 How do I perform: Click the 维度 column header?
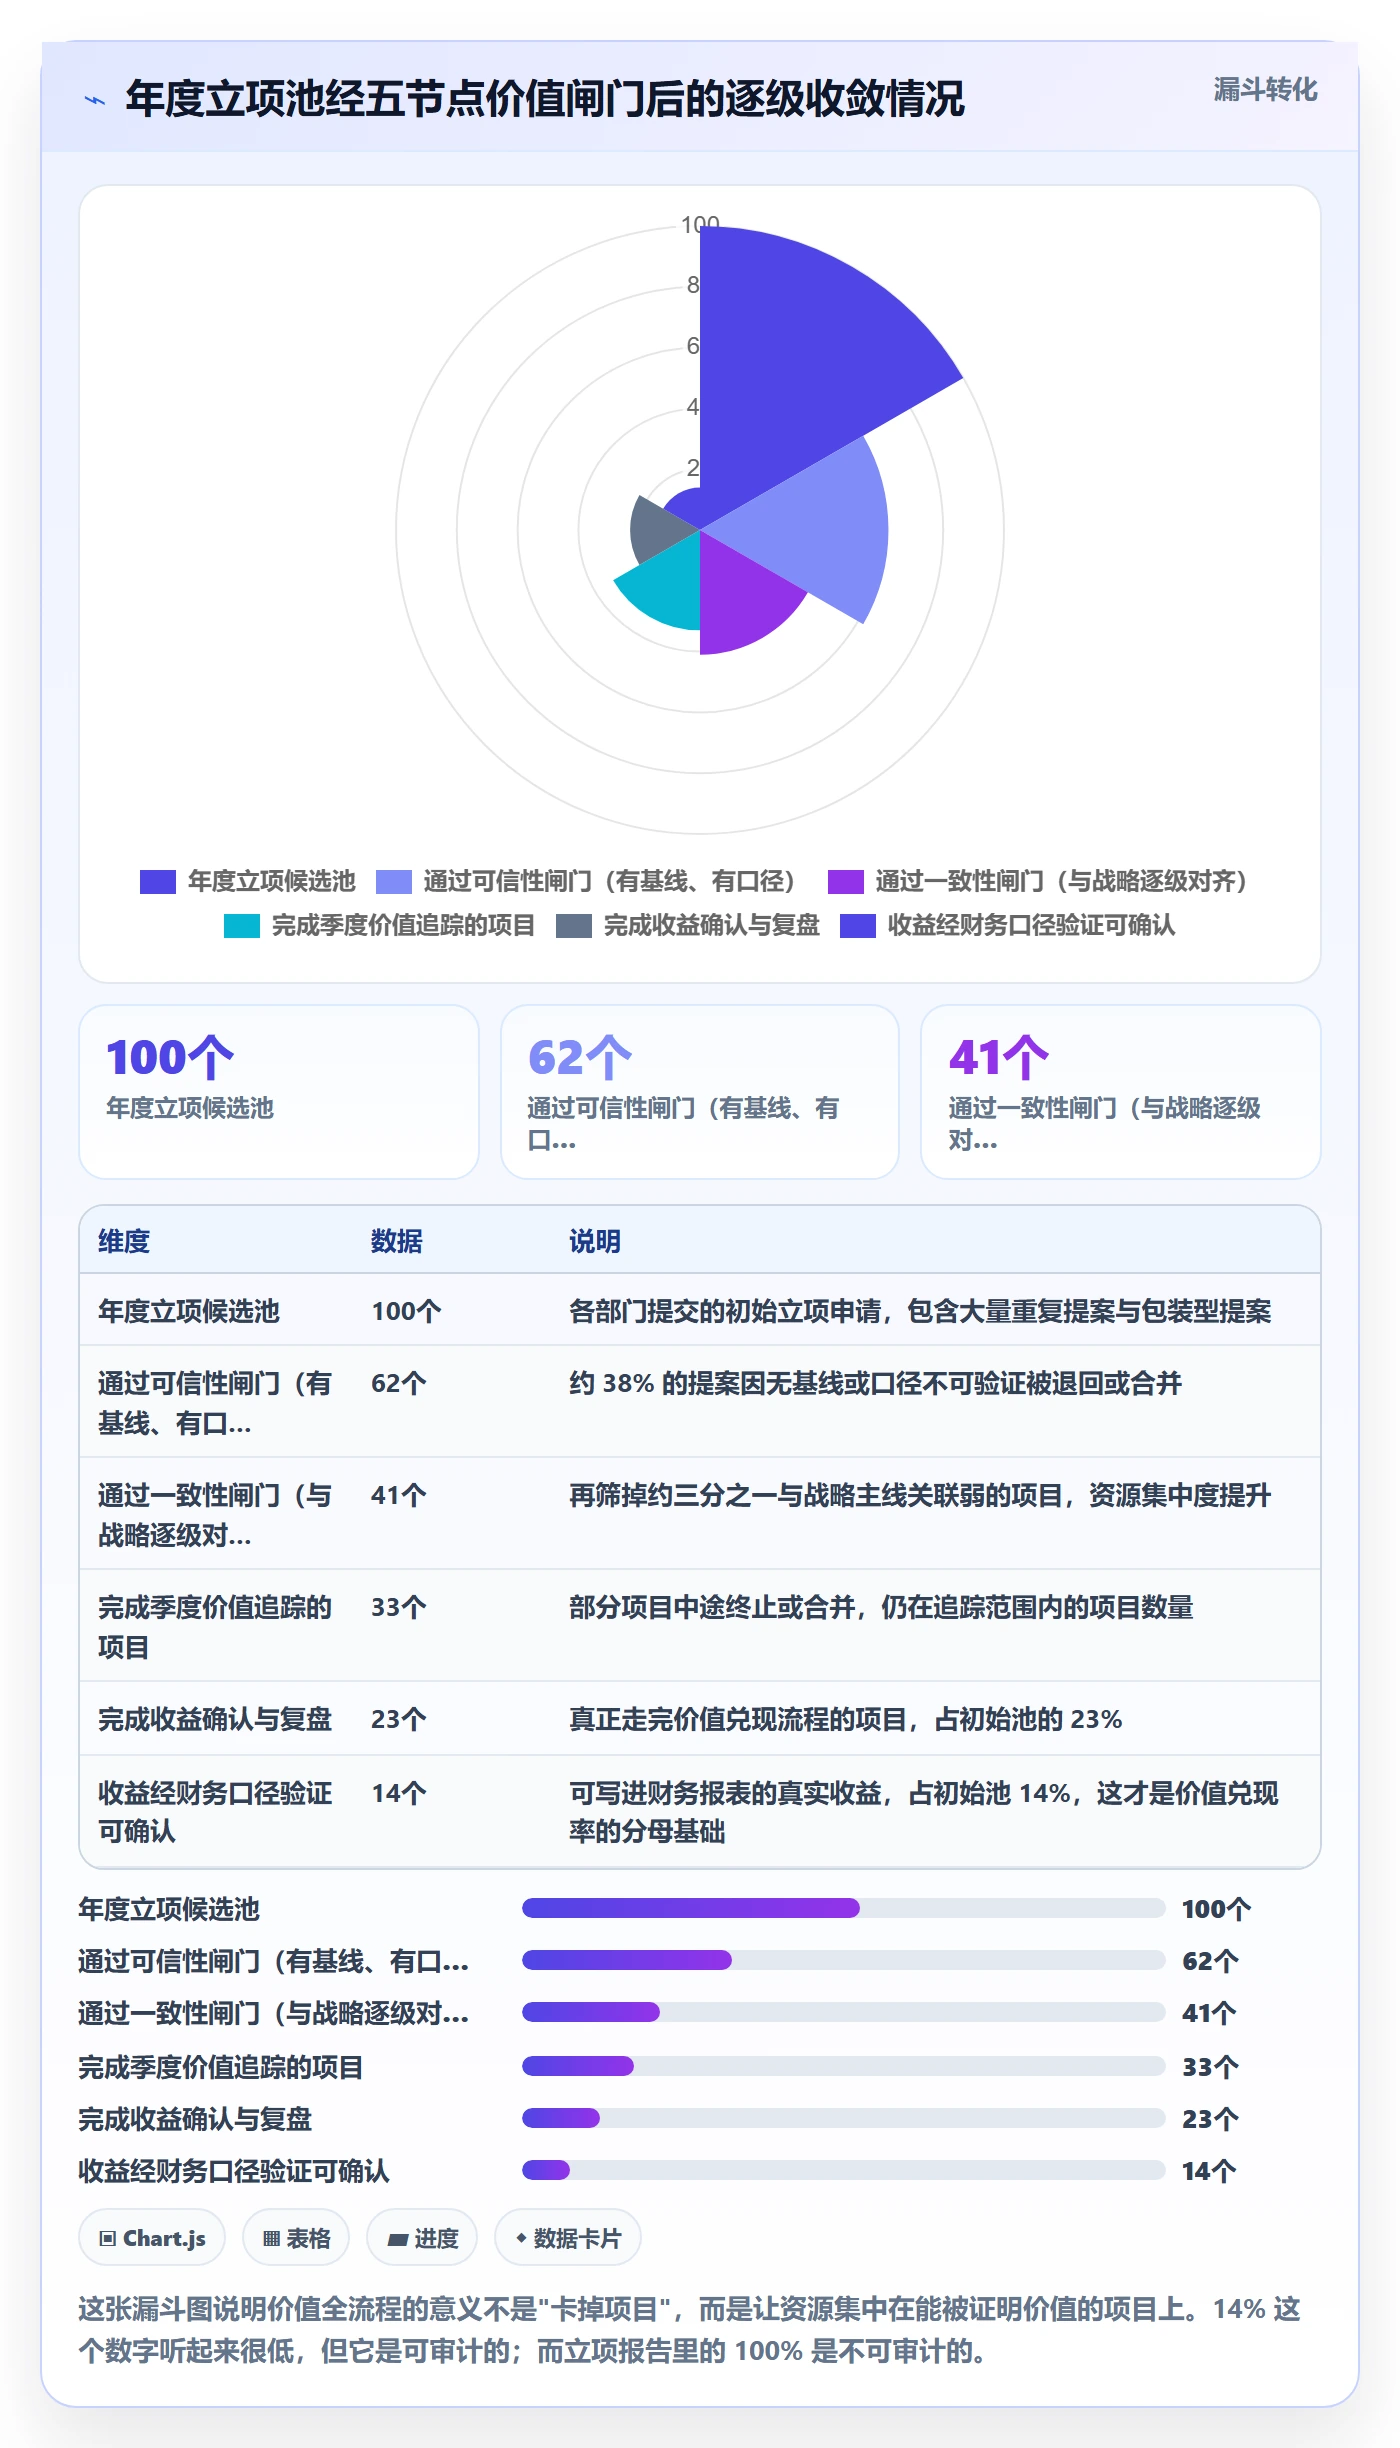coord(124,1241)
